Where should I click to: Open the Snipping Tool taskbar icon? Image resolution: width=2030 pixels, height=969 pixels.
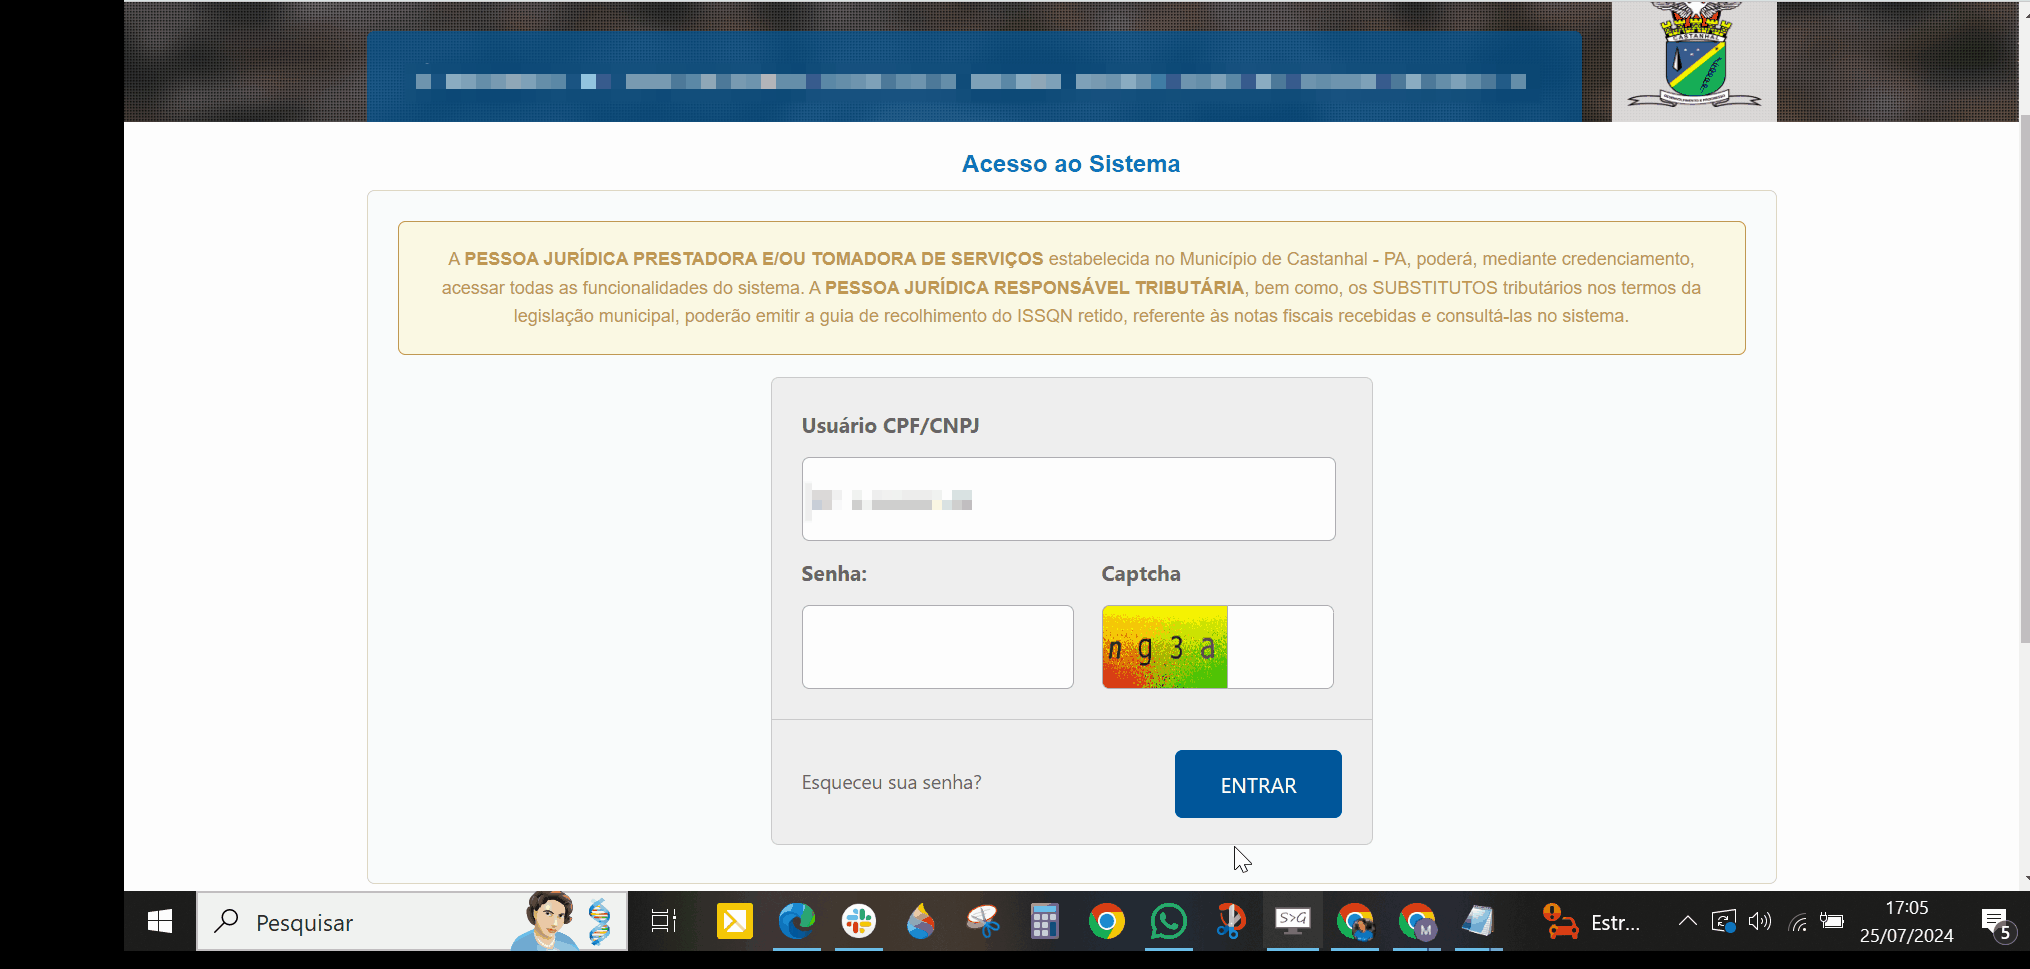(x=983, y=921)
